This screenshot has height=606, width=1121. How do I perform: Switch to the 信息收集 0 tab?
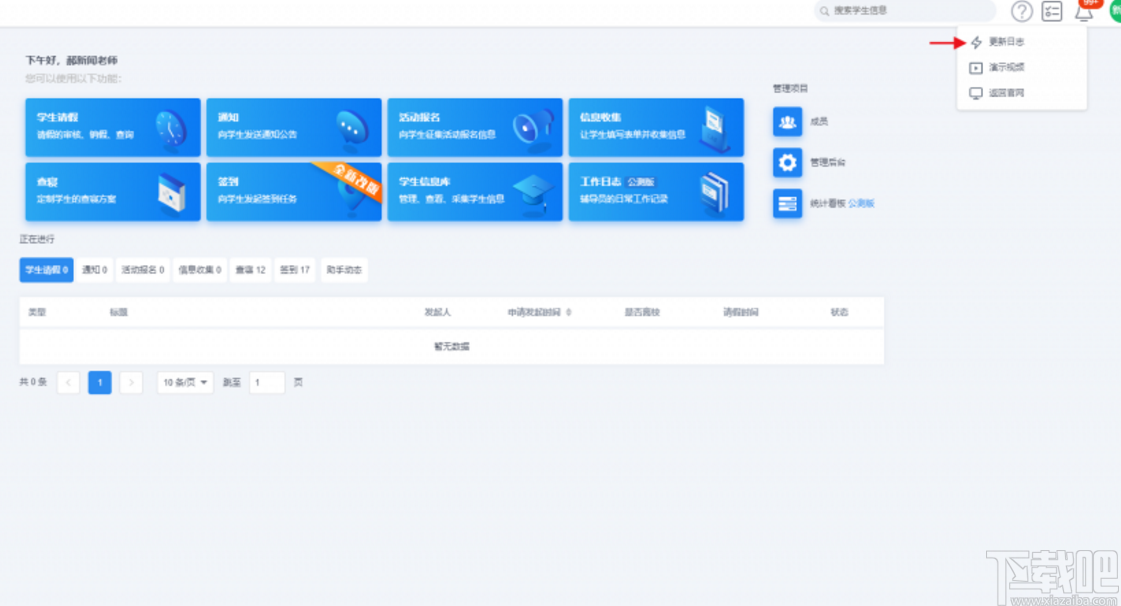[200, 270]
